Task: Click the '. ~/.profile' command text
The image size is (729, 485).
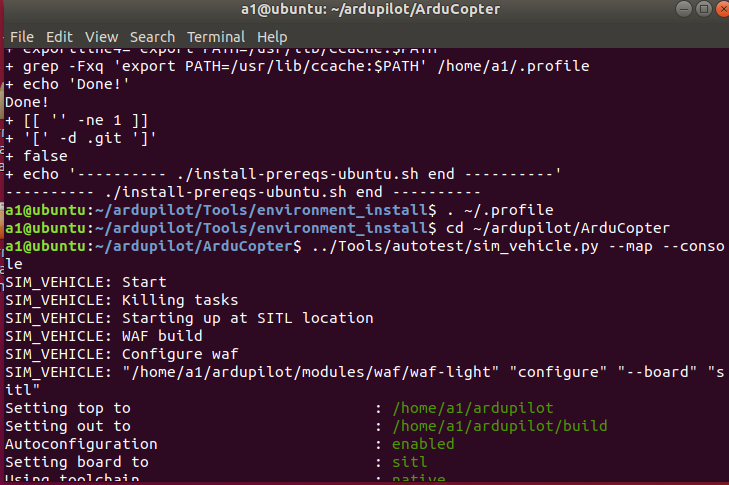Action: click(500, 210)
